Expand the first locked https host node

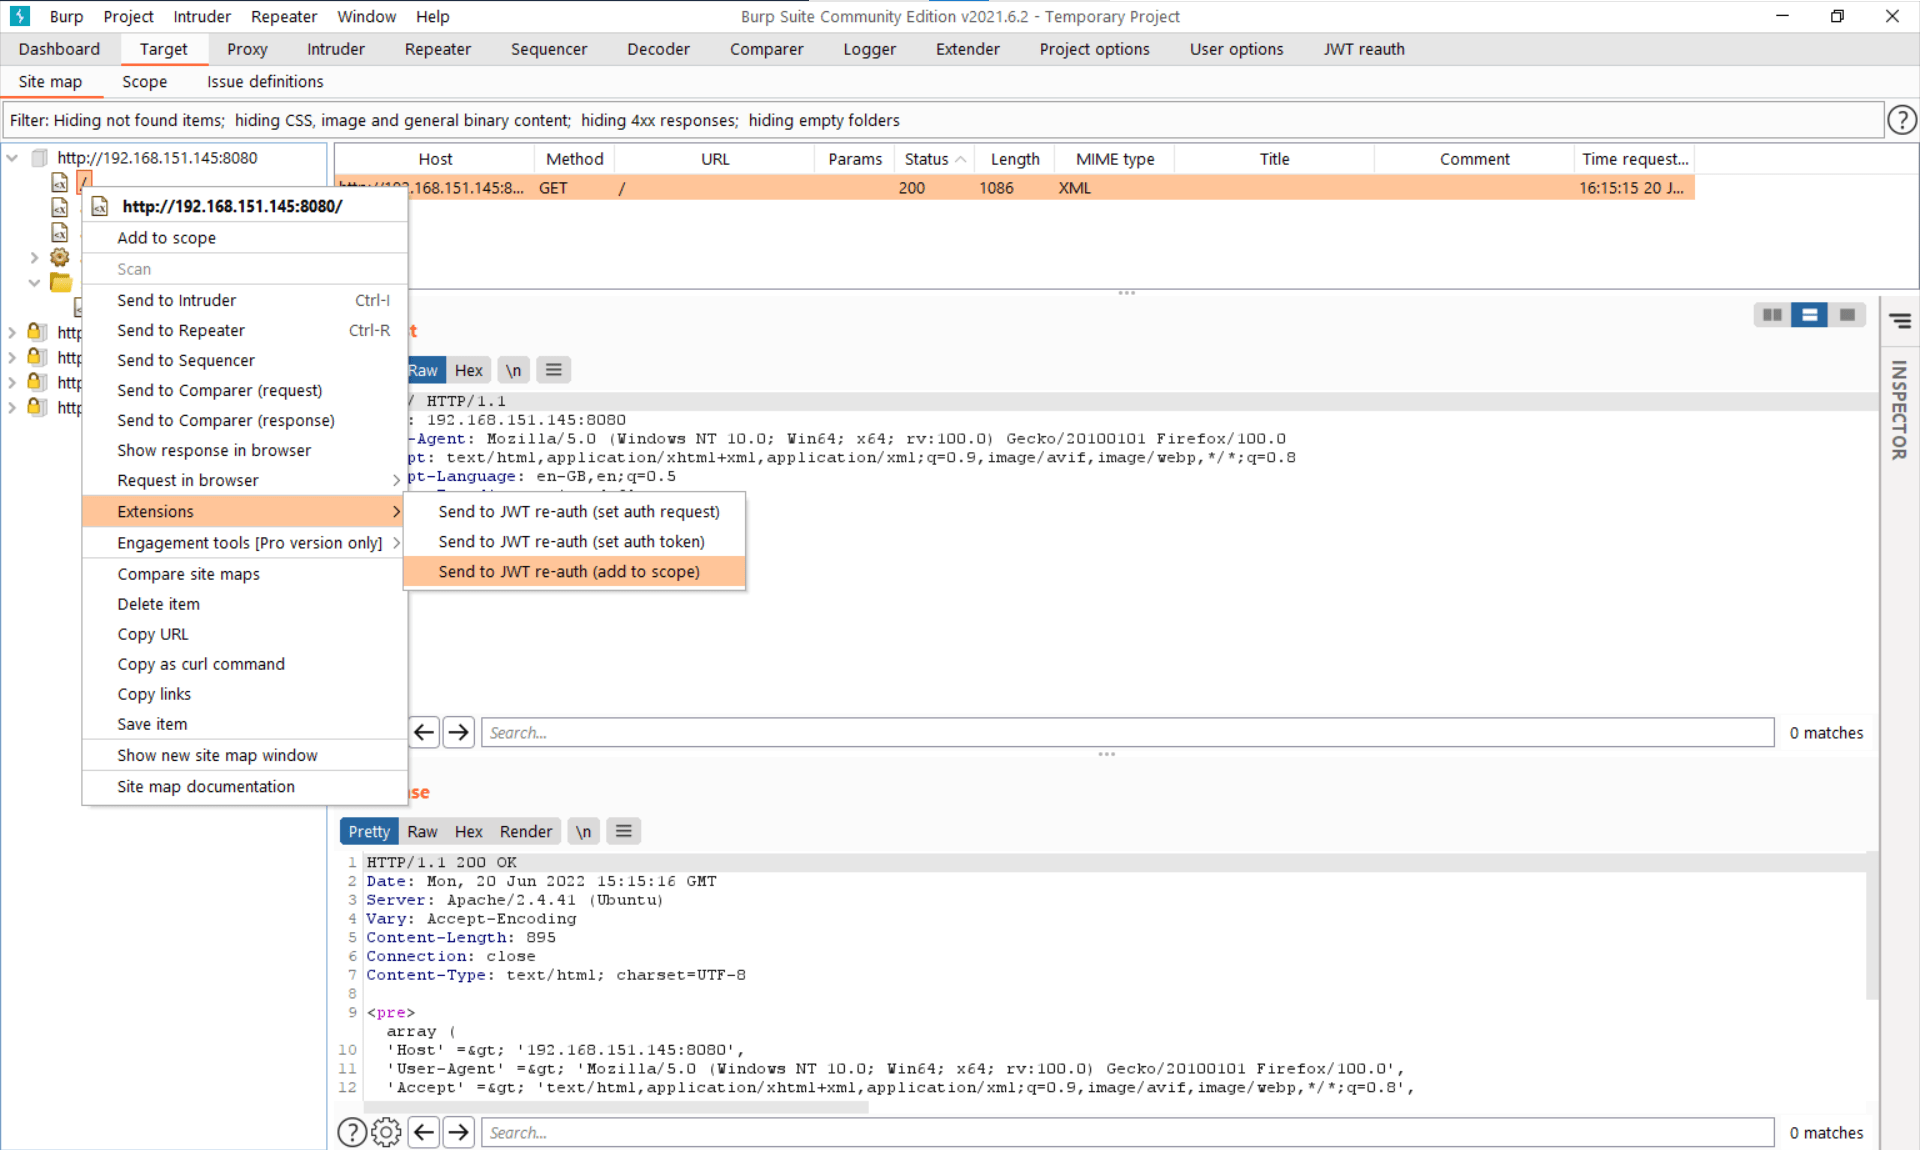pos(12,332)
